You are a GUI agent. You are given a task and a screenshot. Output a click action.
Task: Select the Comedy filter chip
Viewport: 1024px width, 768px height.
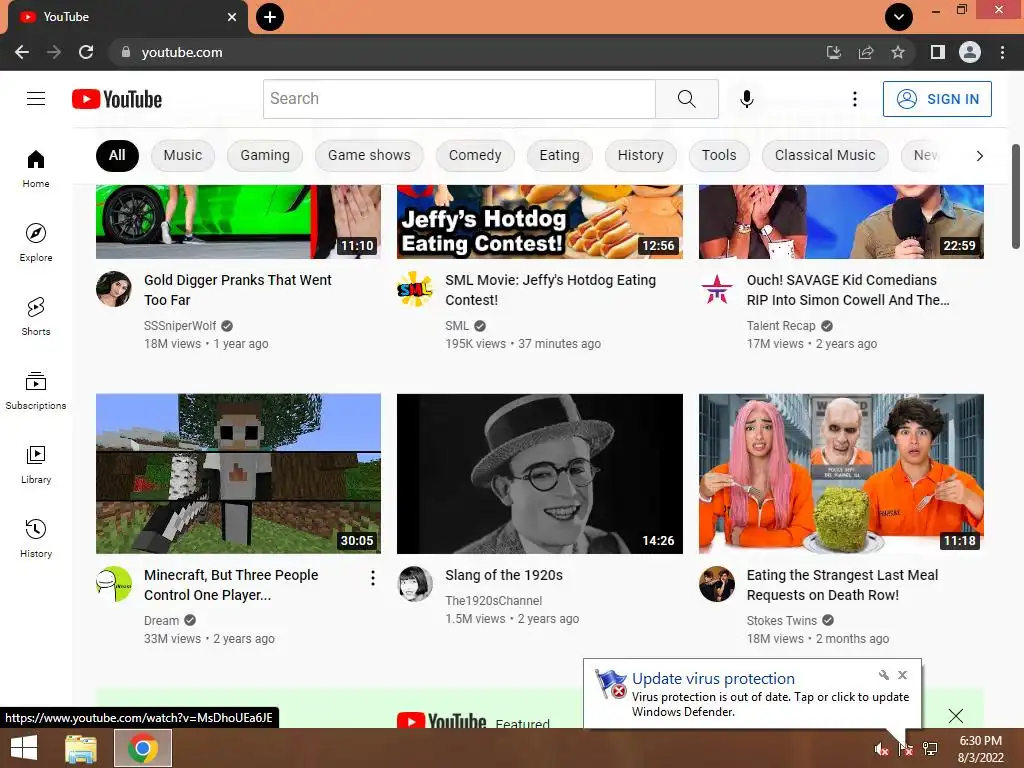(475, 155)
